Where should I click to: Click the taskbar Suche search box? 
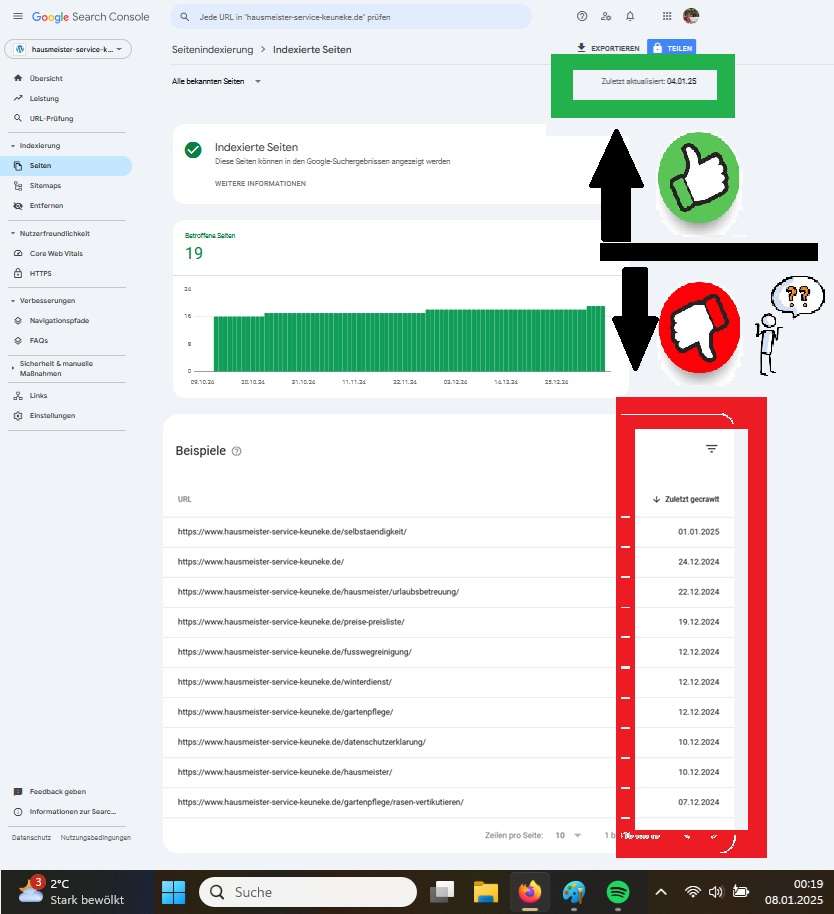(308, 892)
